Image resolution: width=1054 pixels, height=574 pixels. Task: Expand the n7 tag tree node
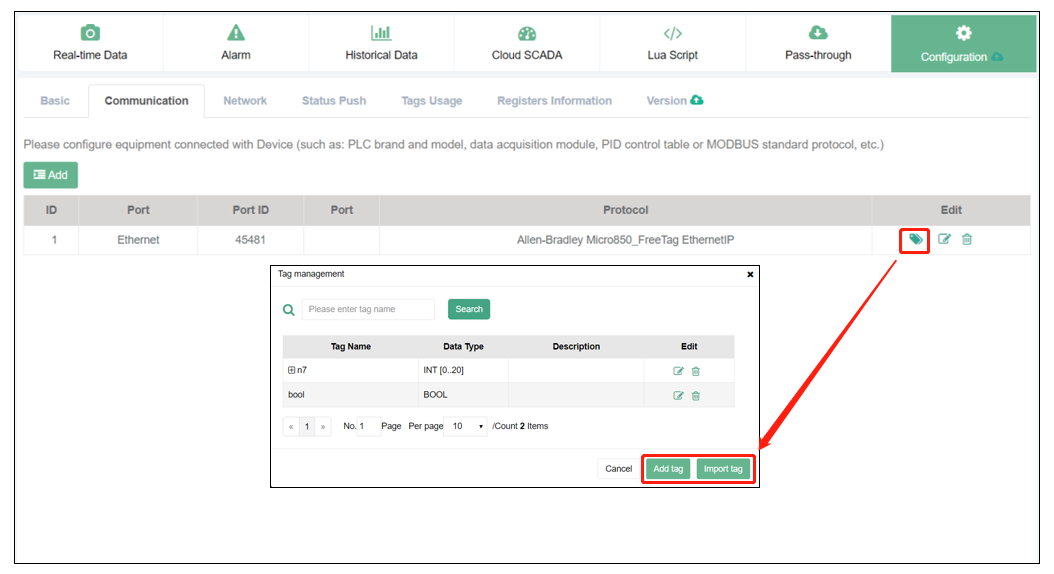(x=291, y=370)
